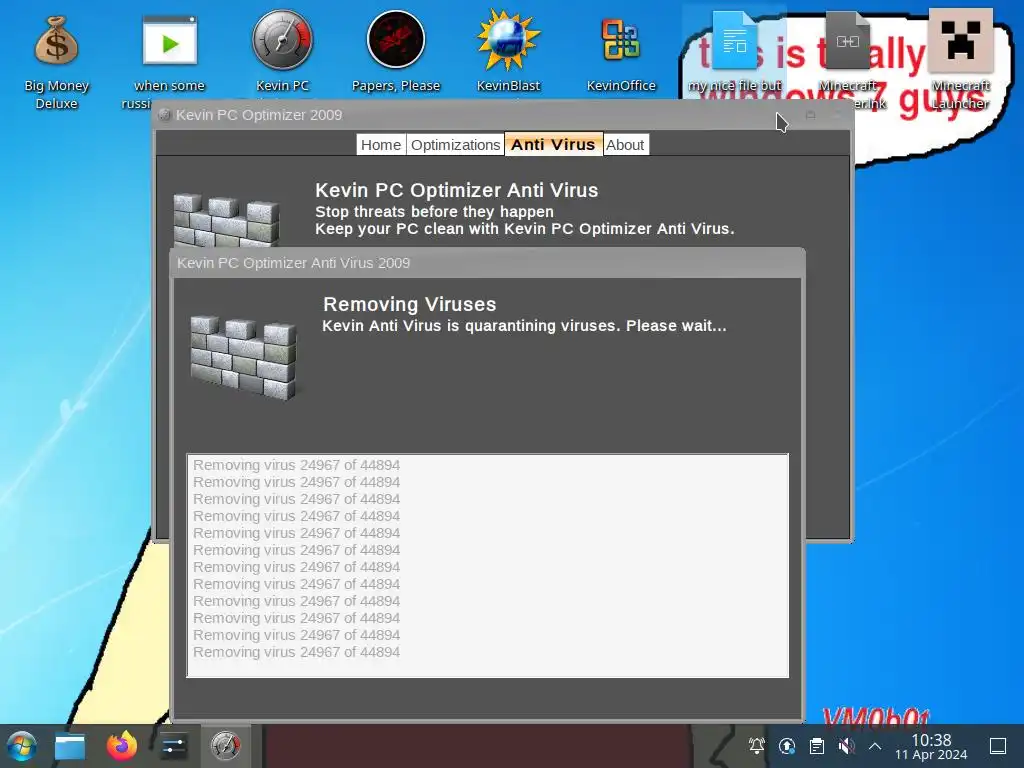Launch KevinBlast desktop icon
The width and height of the screenshot is (1024, 768).
508,52
